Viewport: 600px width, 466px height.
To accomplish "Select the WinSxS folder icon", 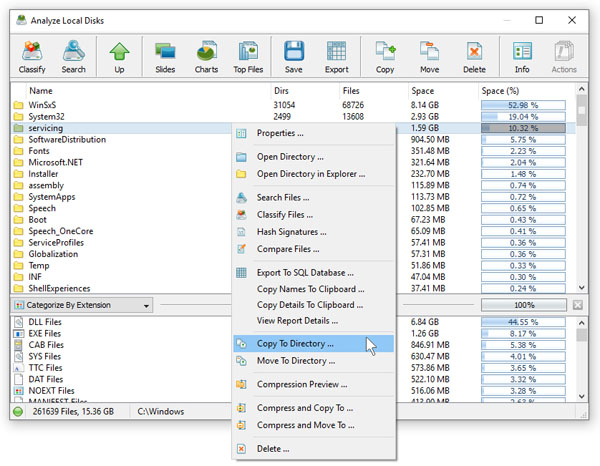I will pos(18,105).
